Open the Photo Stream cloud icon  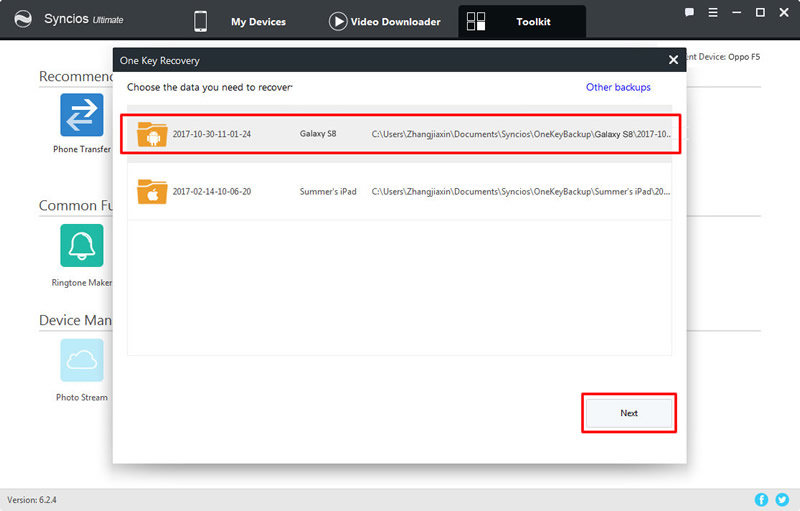[82, 360]
